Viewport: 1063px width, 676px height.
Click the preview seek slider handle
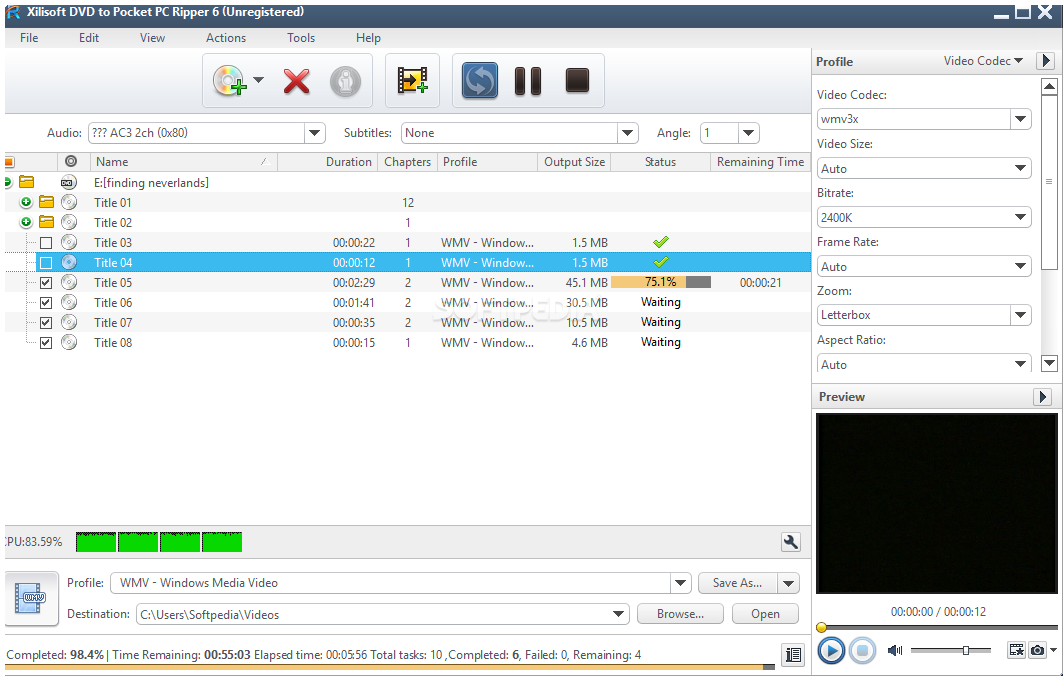coord(822,628)
